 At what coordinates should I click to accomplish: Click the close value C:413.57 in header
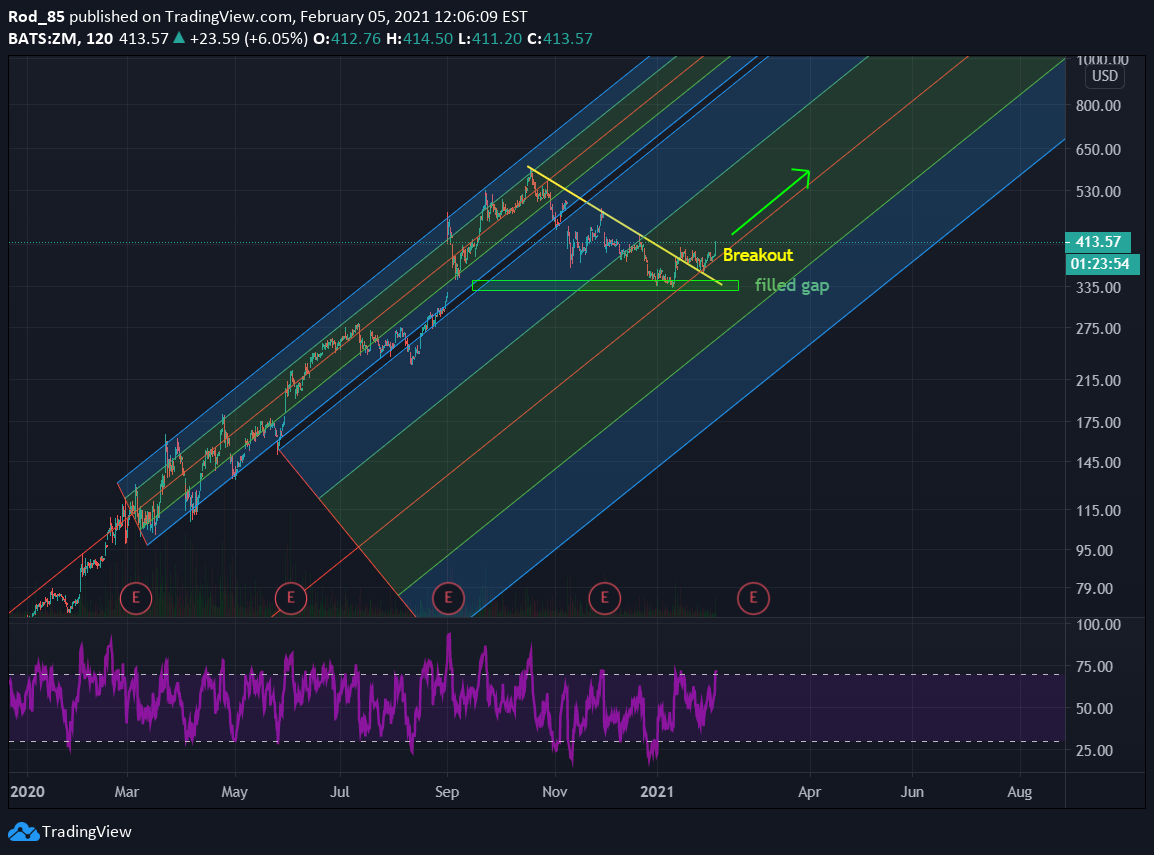(x=559, y=38)
